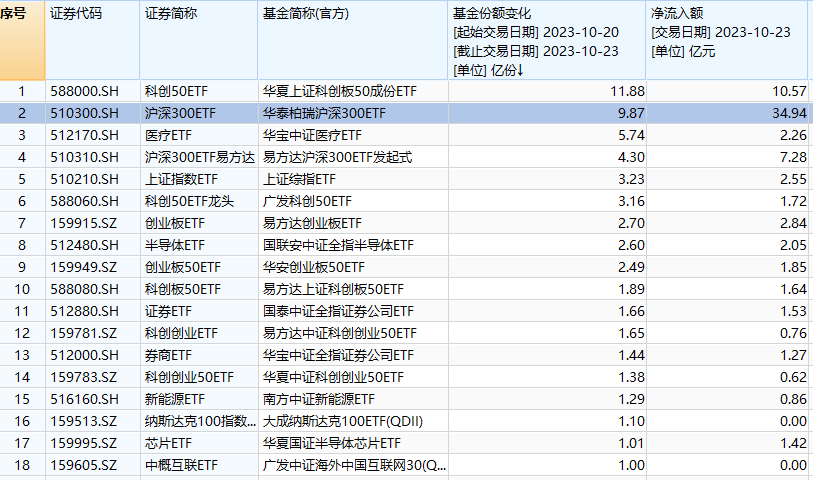
Task: Select security code 159605.SZ
Action: click(84, 465)
